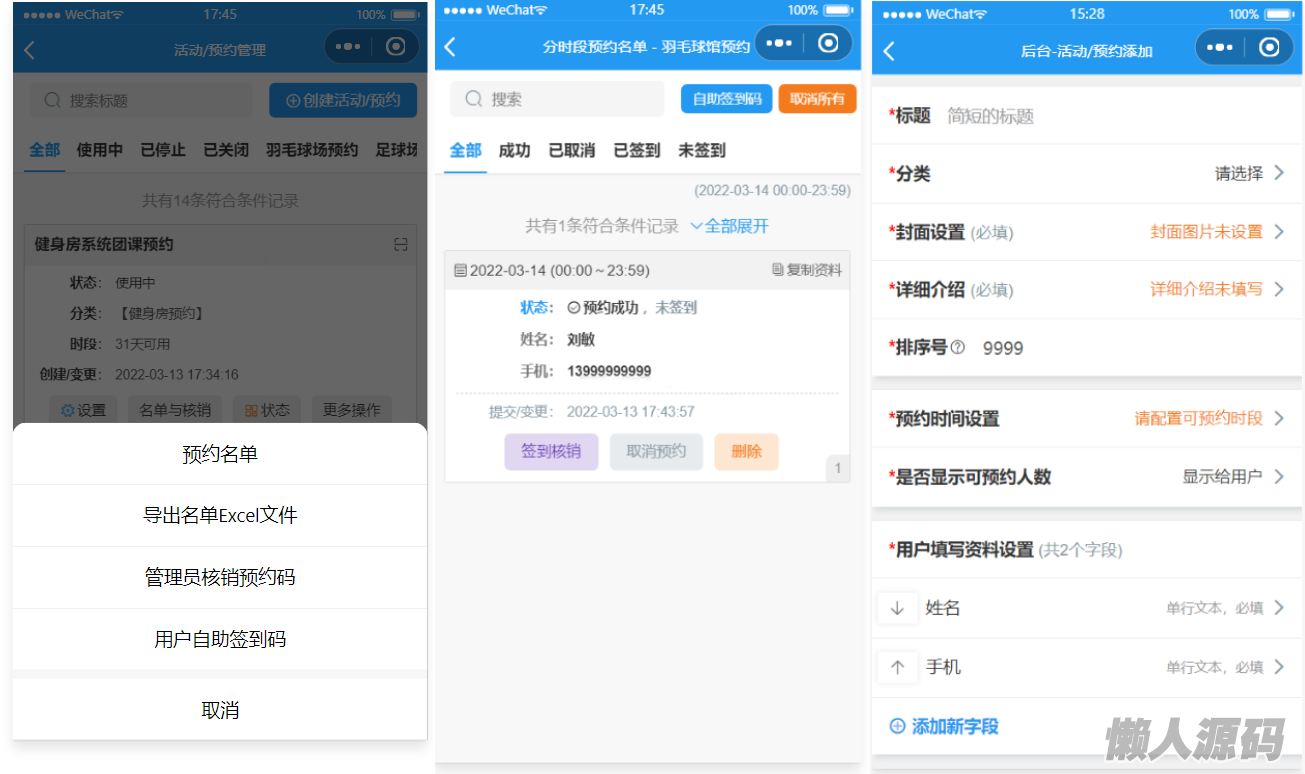Click the 自助签到码 button
This screenshot has height=774, width=1305.
coord(726,99)
